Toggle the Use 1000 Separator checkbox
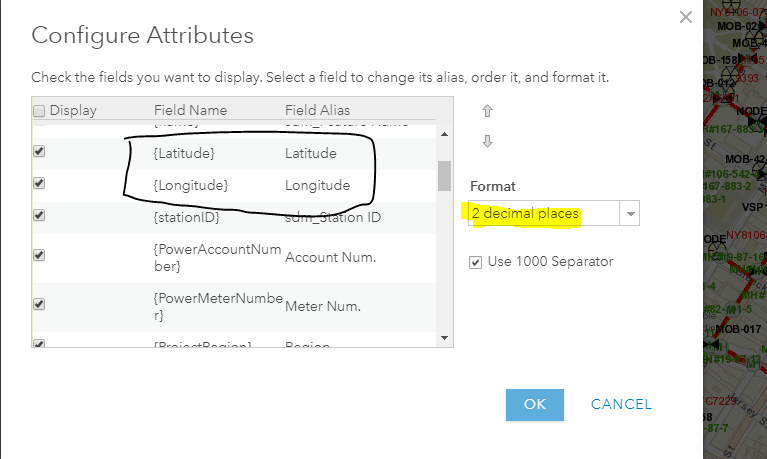 (x=475, y=262)
